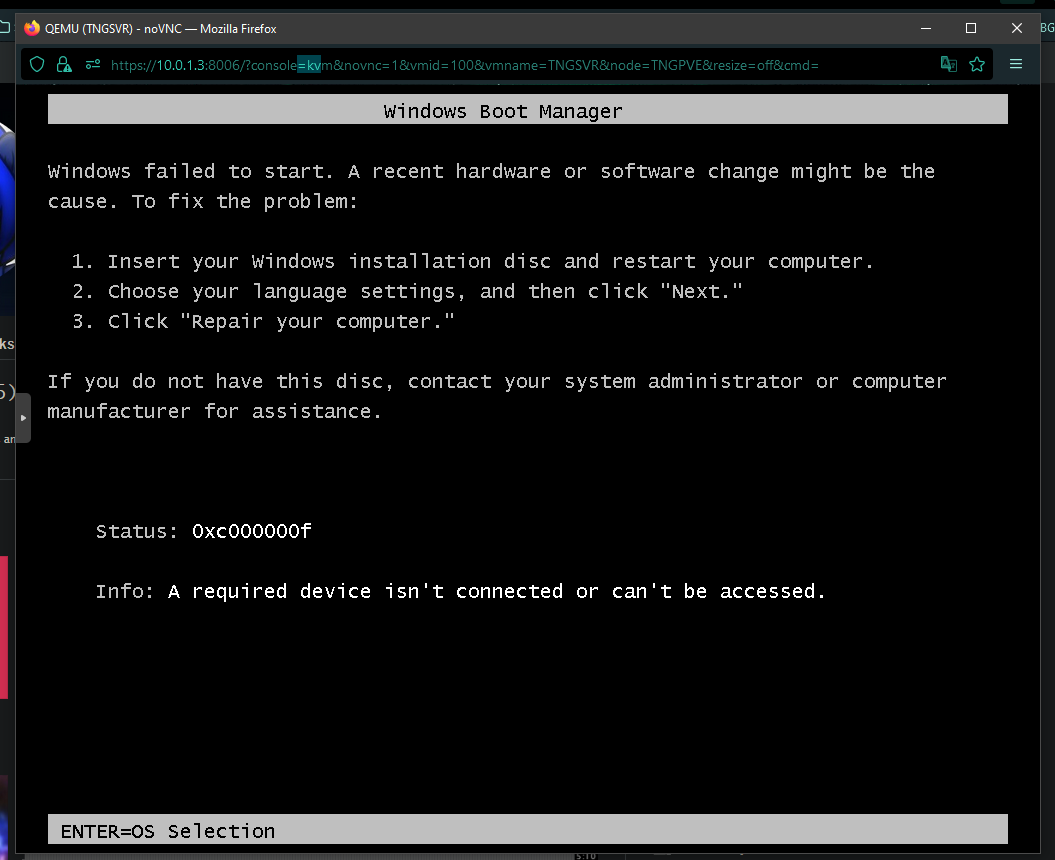Maximize the noVNC Firefox window
This screenshot has height=860, width=1055.
[971, 28]
